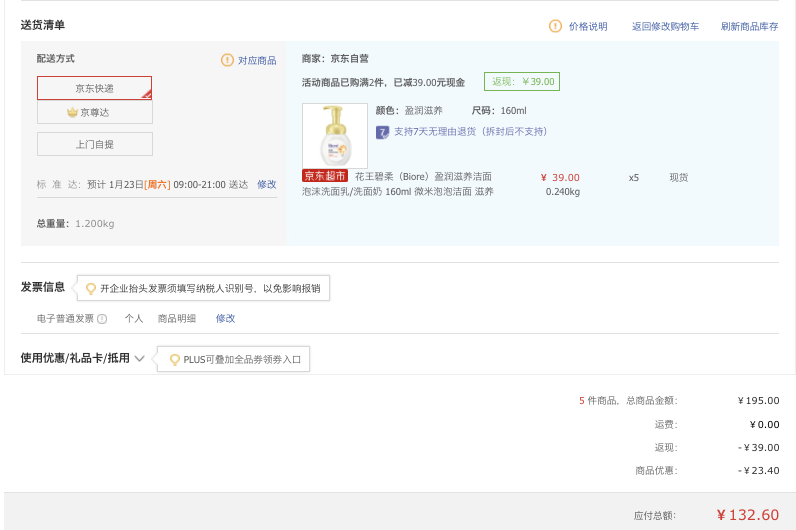Click the 周六 delivery day label
796x530 pixels.
(157, 184)
